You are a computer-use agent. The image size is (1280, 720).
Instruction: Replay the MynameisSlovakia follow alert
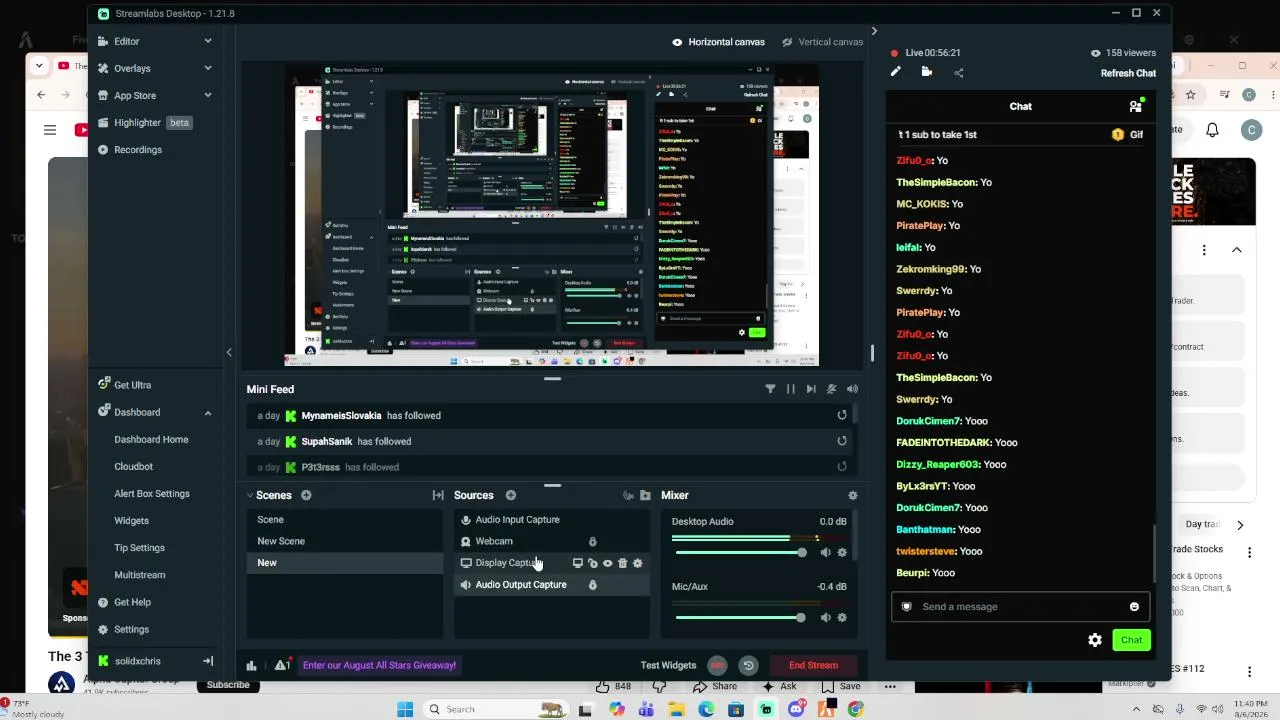(x=842, y=415)
